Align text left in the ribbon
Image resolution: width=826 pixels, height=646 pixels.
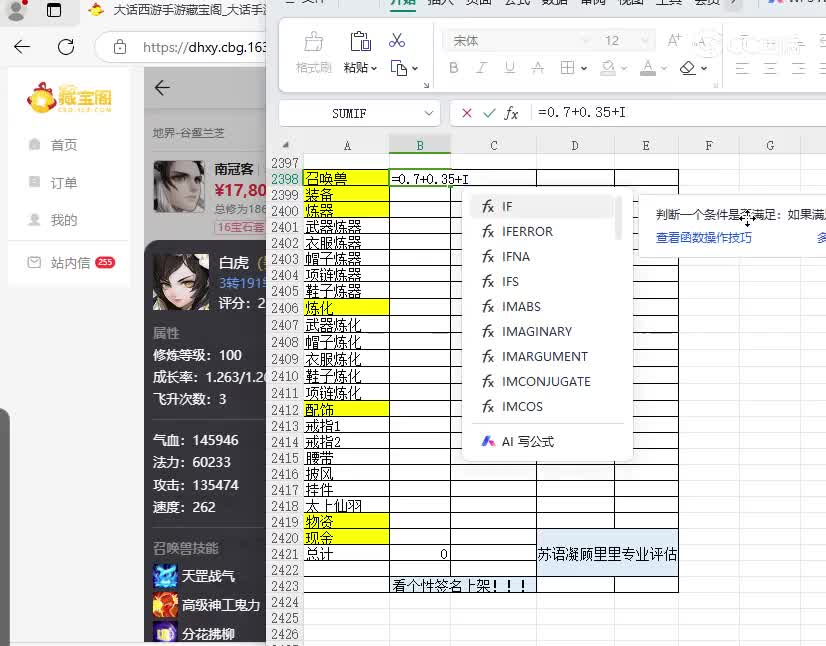742,68
